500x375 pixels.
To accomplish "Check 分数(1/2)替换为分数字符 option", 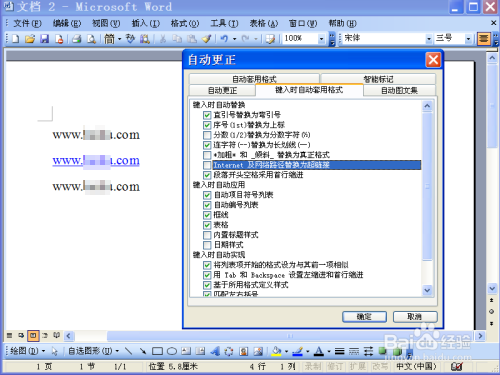I will click(x=207, y=135).
